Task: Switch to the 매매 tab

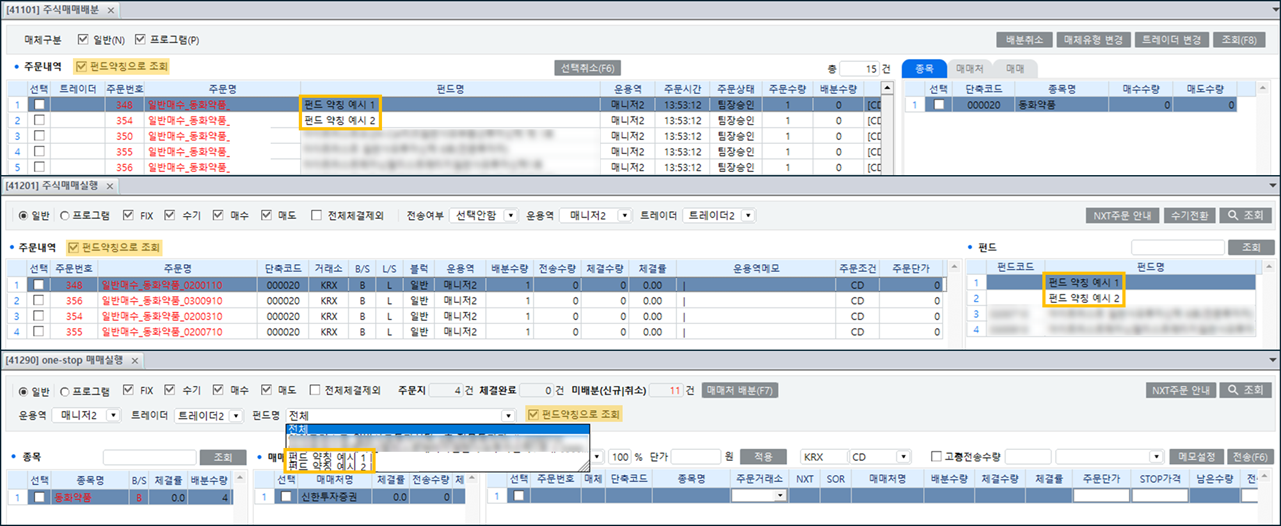Action: [x=1014, y=68]
